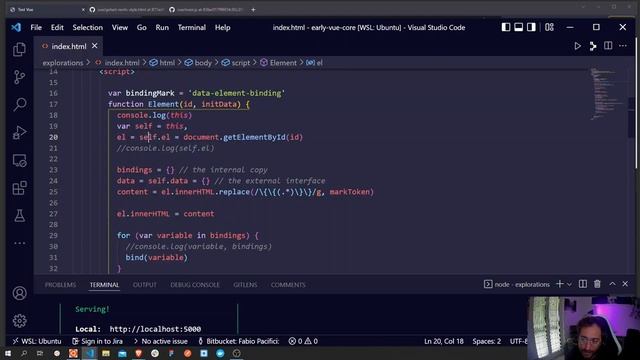Switch to the Output panel tab
The width and height of the screenshot is (640, 360).
click(x=144, y=284)
